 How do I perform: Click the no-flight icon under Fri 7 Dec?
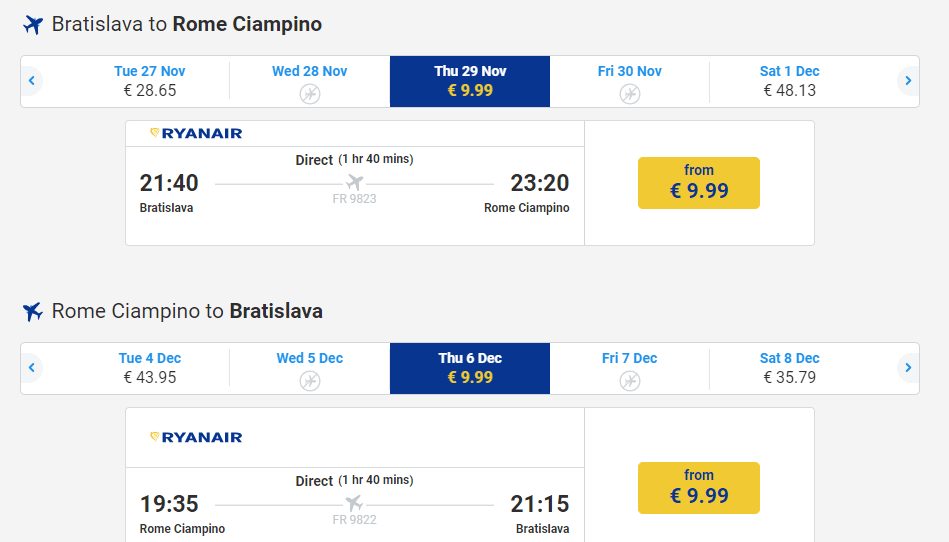tap(629, 381)
